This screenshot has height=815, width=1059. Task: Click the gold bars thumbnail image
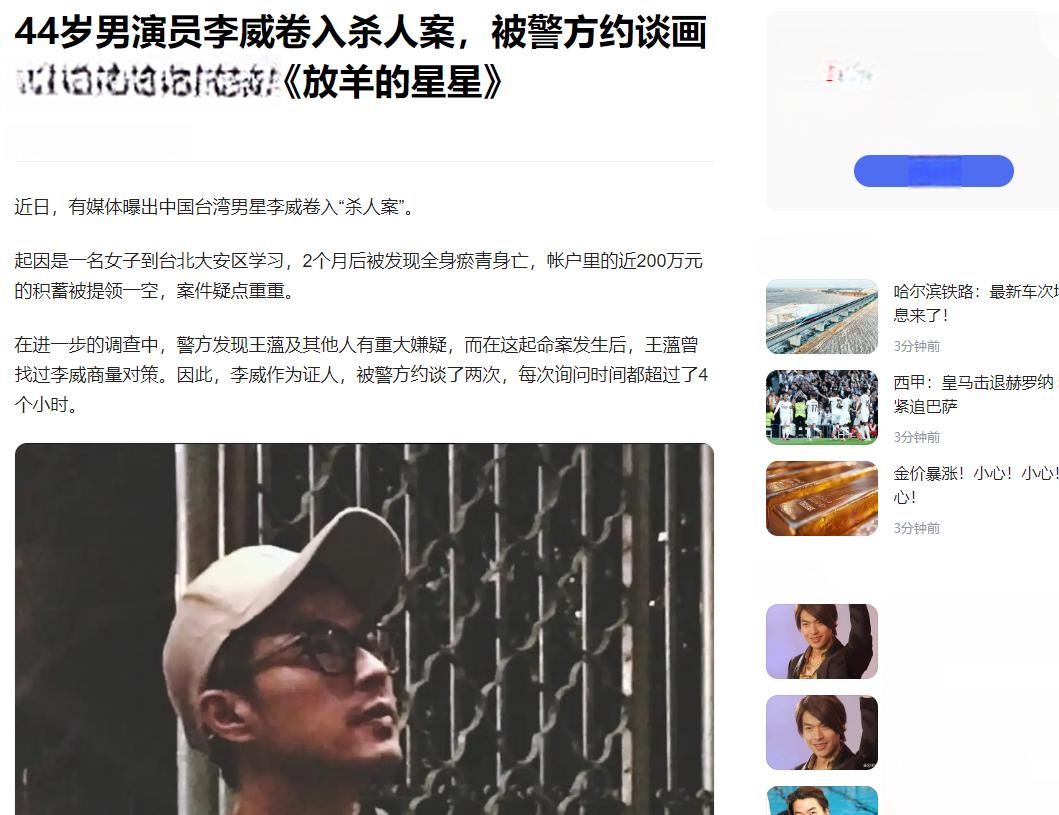pyautogui.click(x=821, y=498)
